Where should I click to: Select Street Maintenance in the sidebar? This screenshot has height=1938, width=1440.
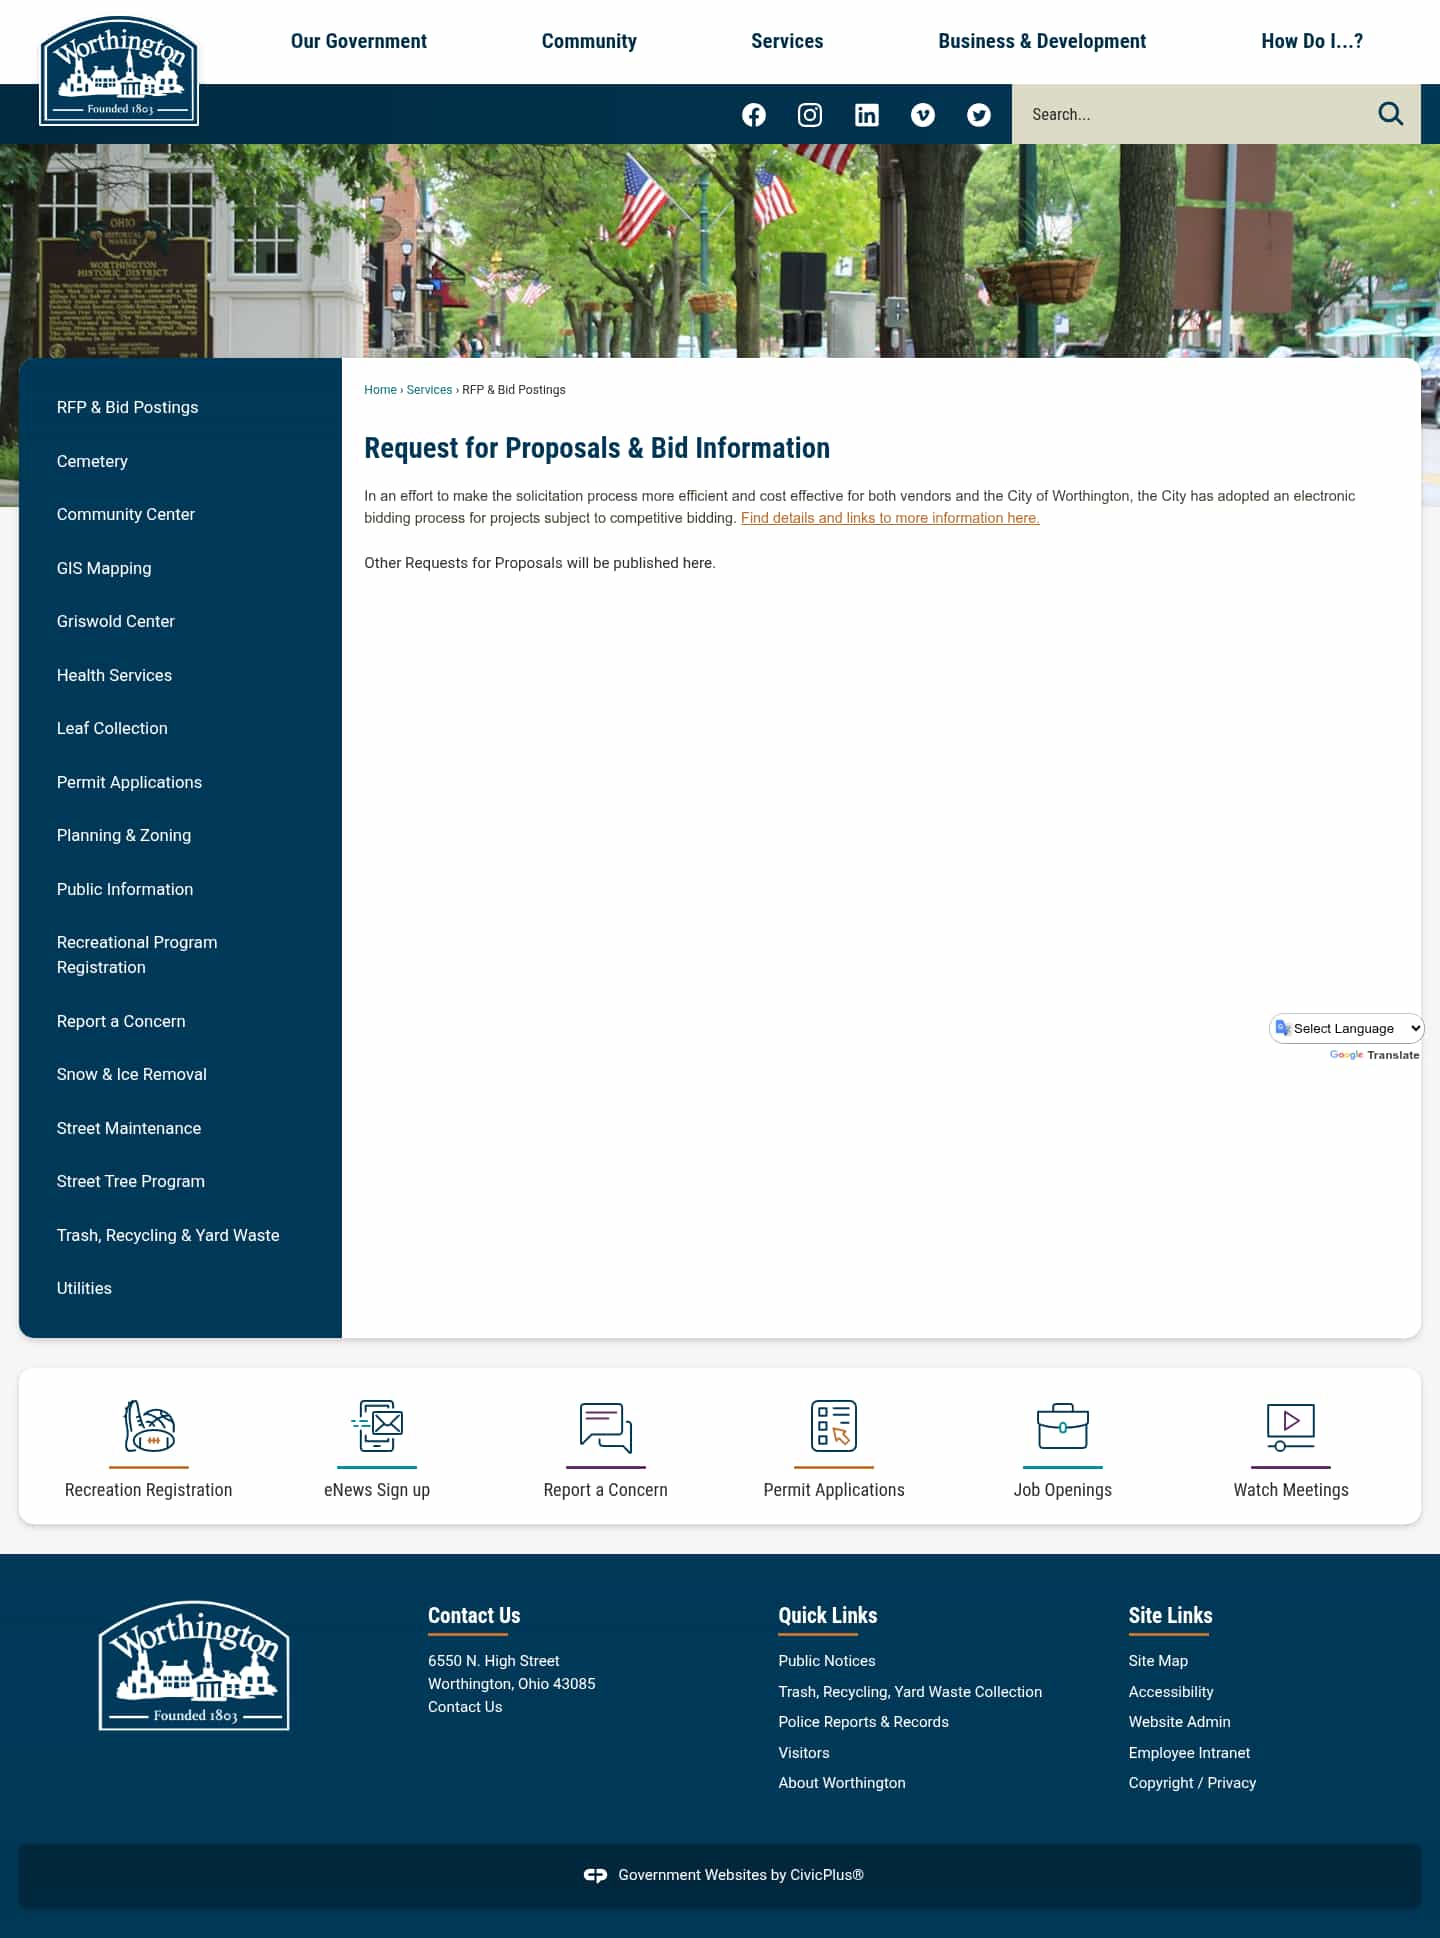pyautogui.click(x=129, y=1128)
